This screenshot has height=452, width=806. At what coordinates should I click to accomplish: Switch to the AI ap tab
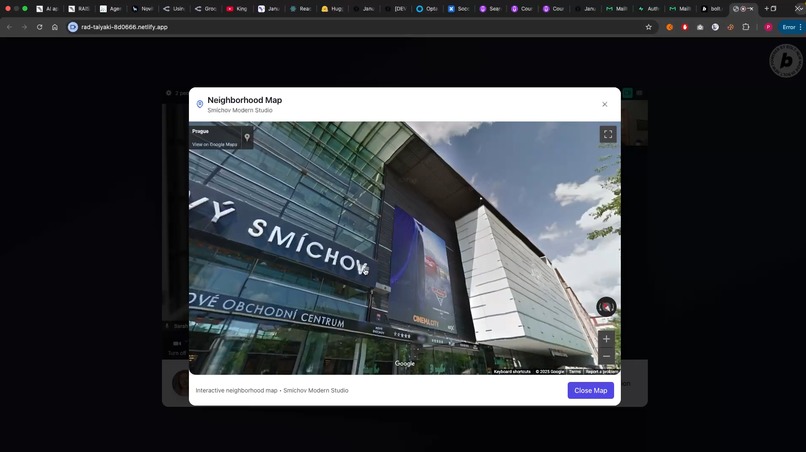pos(48,9)
